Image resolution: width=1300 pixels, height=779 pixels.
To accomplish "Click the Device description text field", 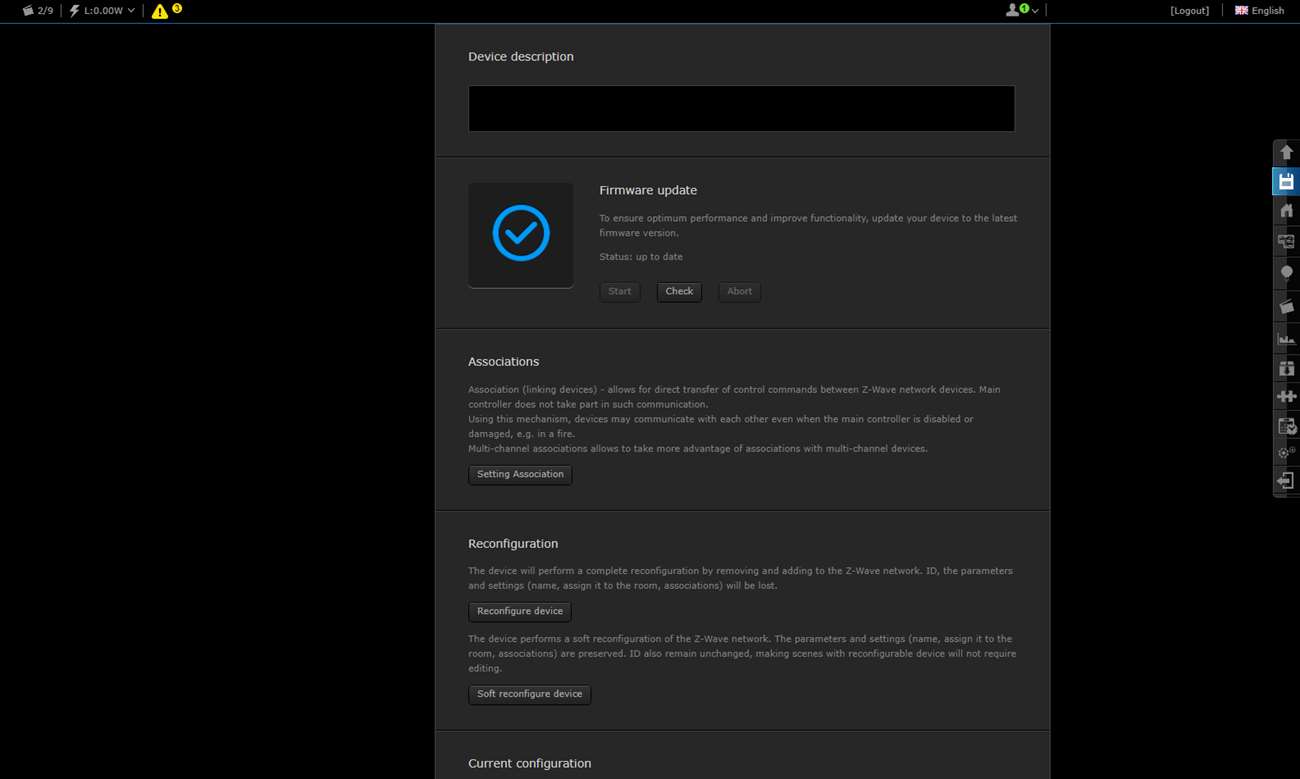I will click(741, 108).
